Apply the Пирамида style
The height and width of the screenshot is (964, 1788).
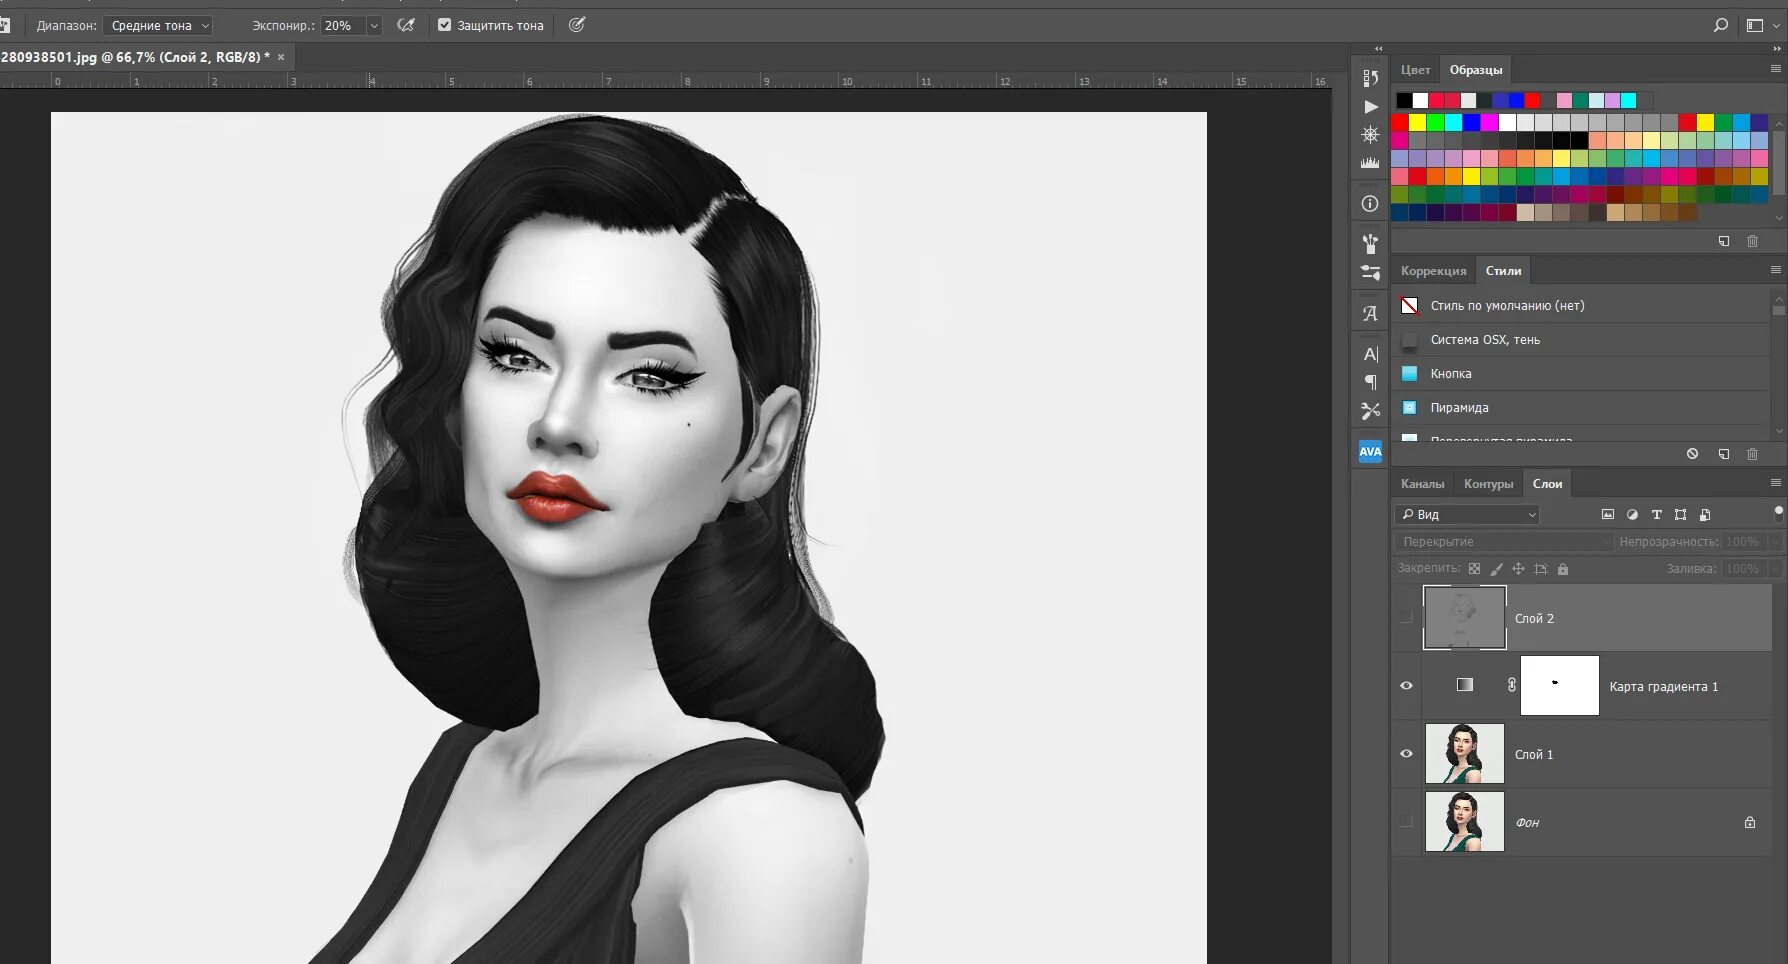coord(1581,408)
